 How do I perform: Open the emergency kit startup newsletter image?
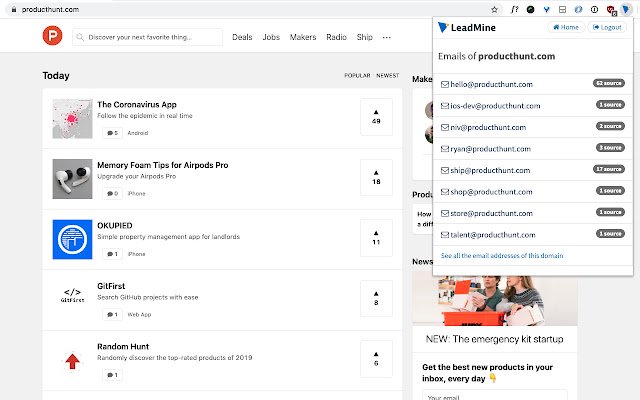495,299
